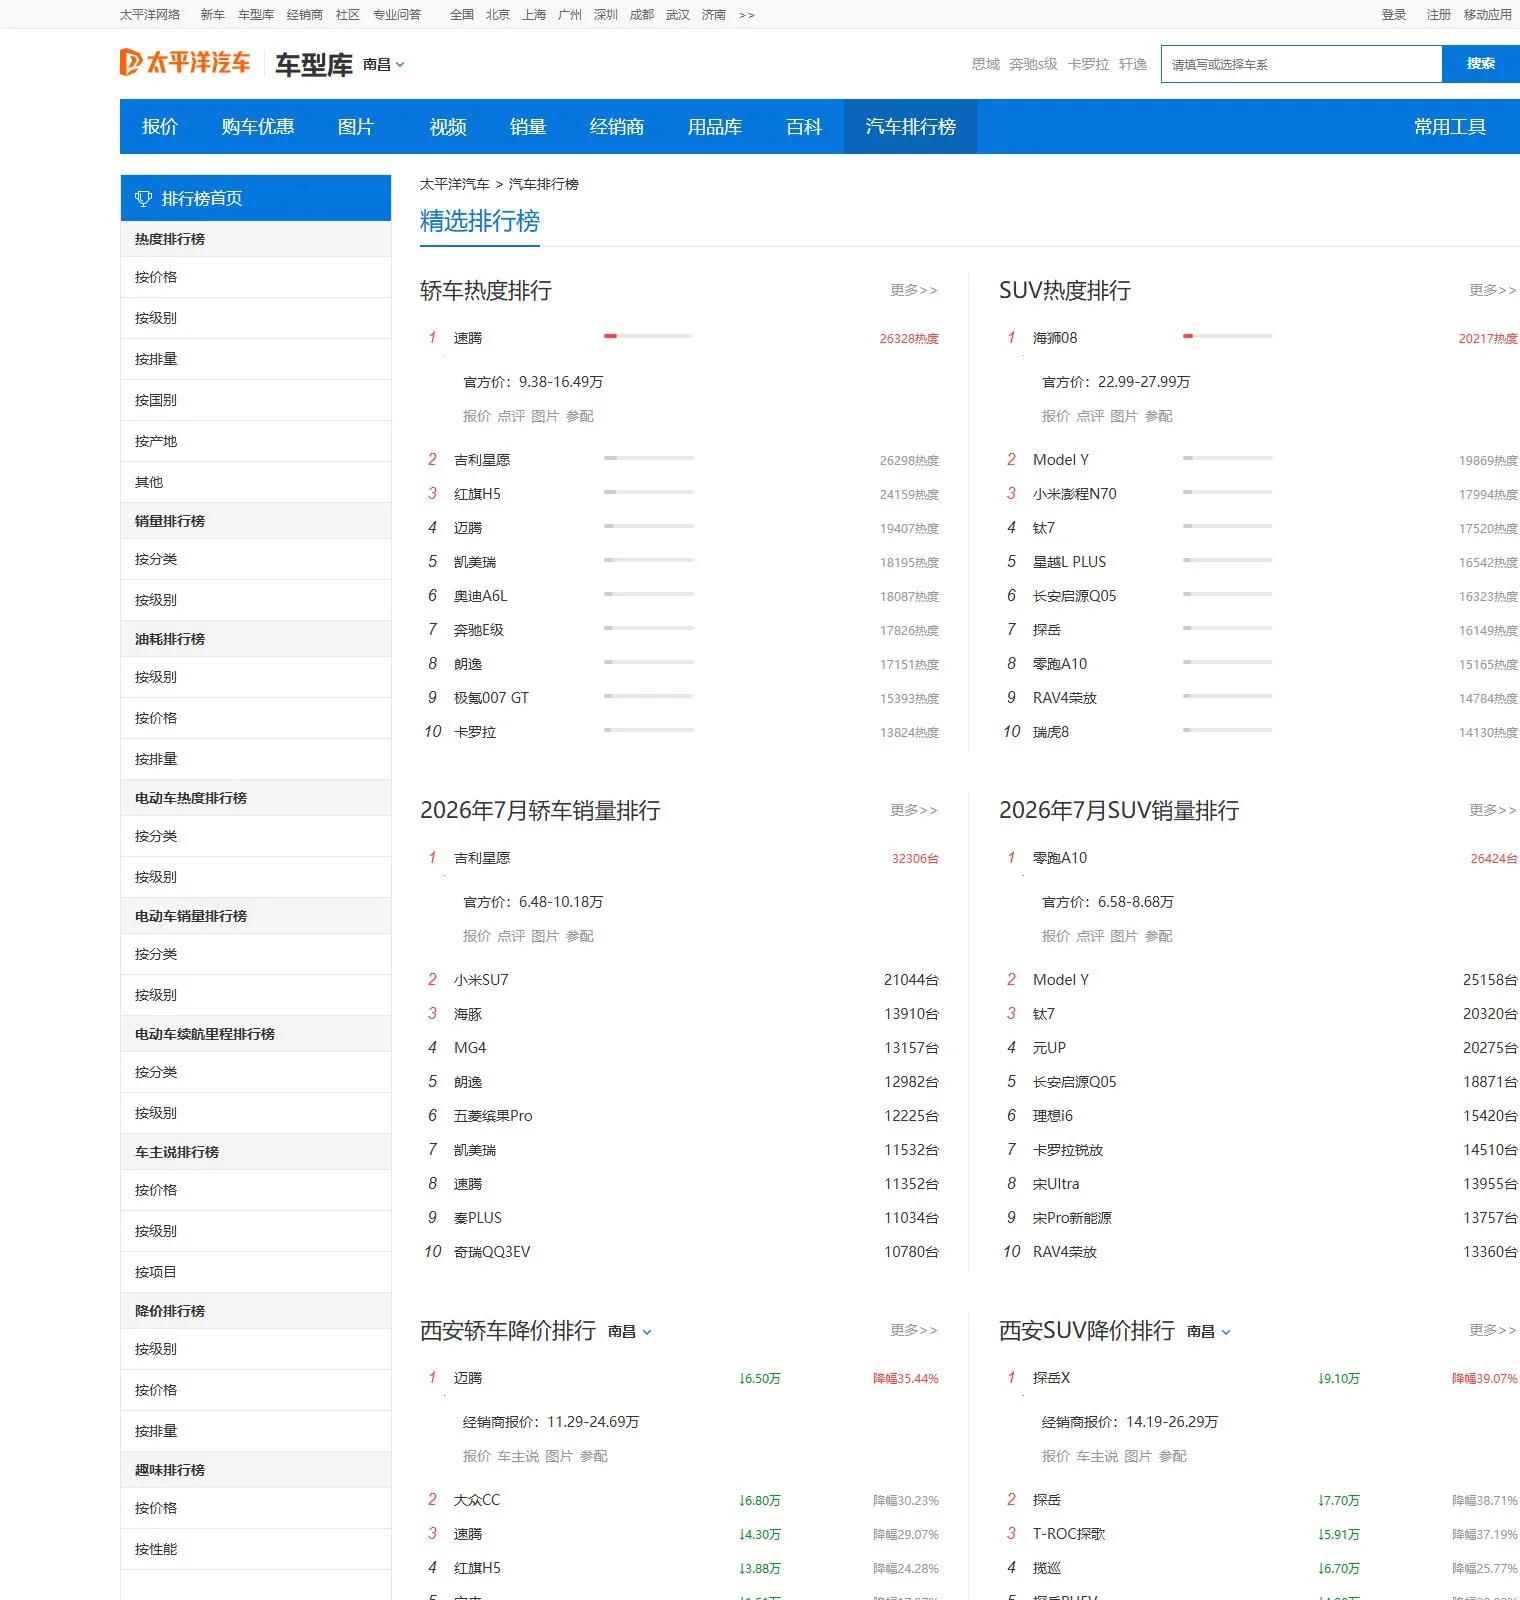The image size is (1520, 1600).
Task: Open 常用工具 menu in blue navigation bar
Action: coord(1449,126)
